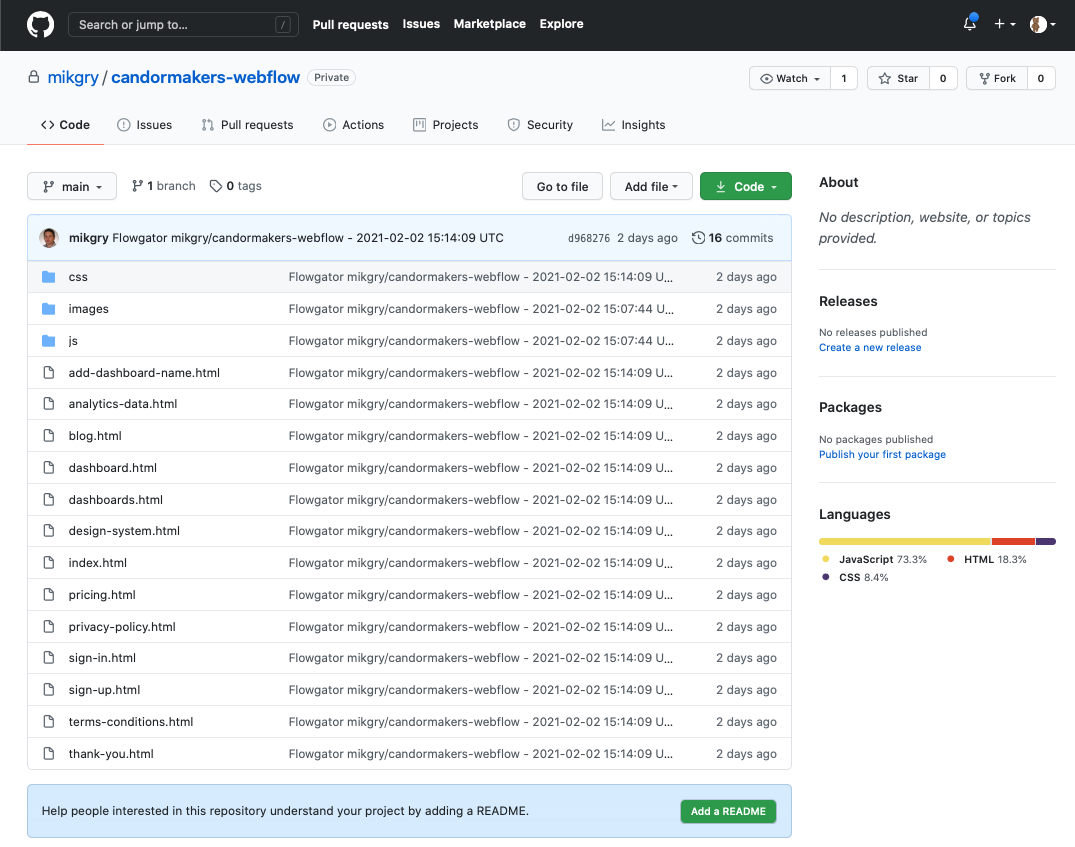
Task: Open the Insights tab
Action: (633, 125)
